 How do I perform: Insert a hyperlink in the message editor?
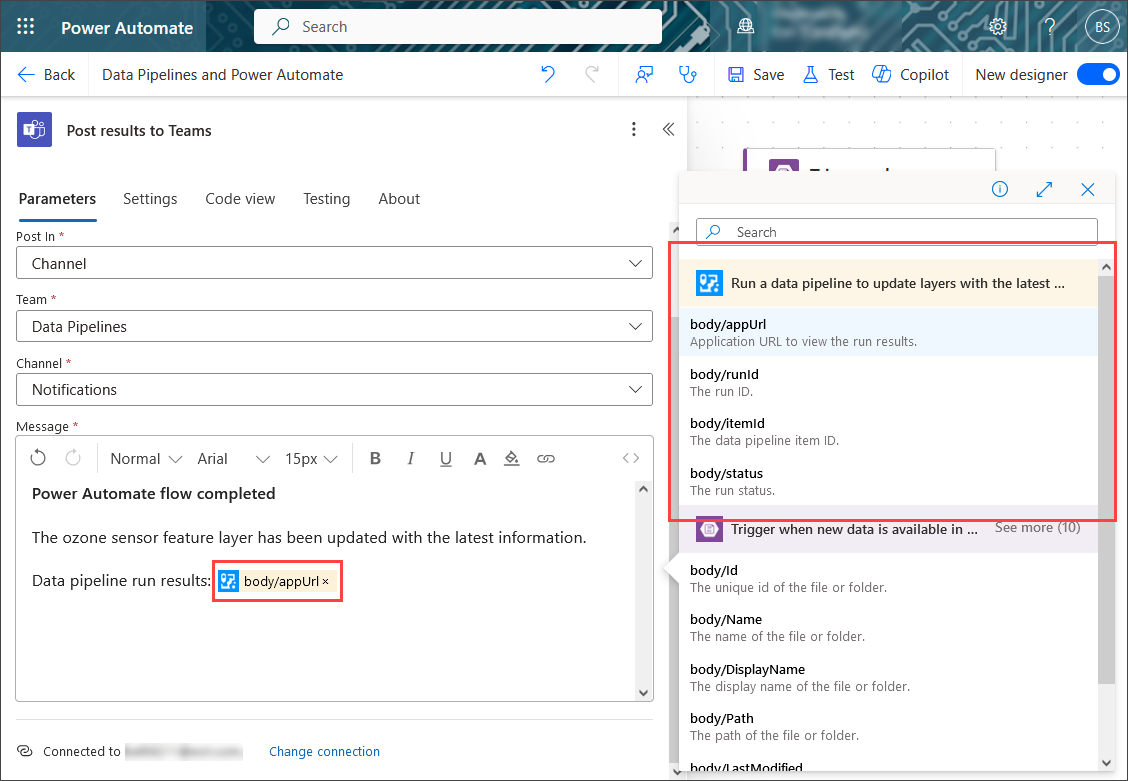[546, 458]
